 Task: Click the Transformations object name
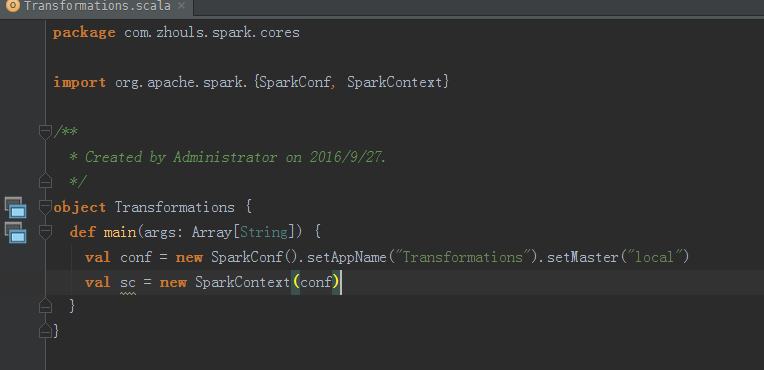click(x=174, y=207)
